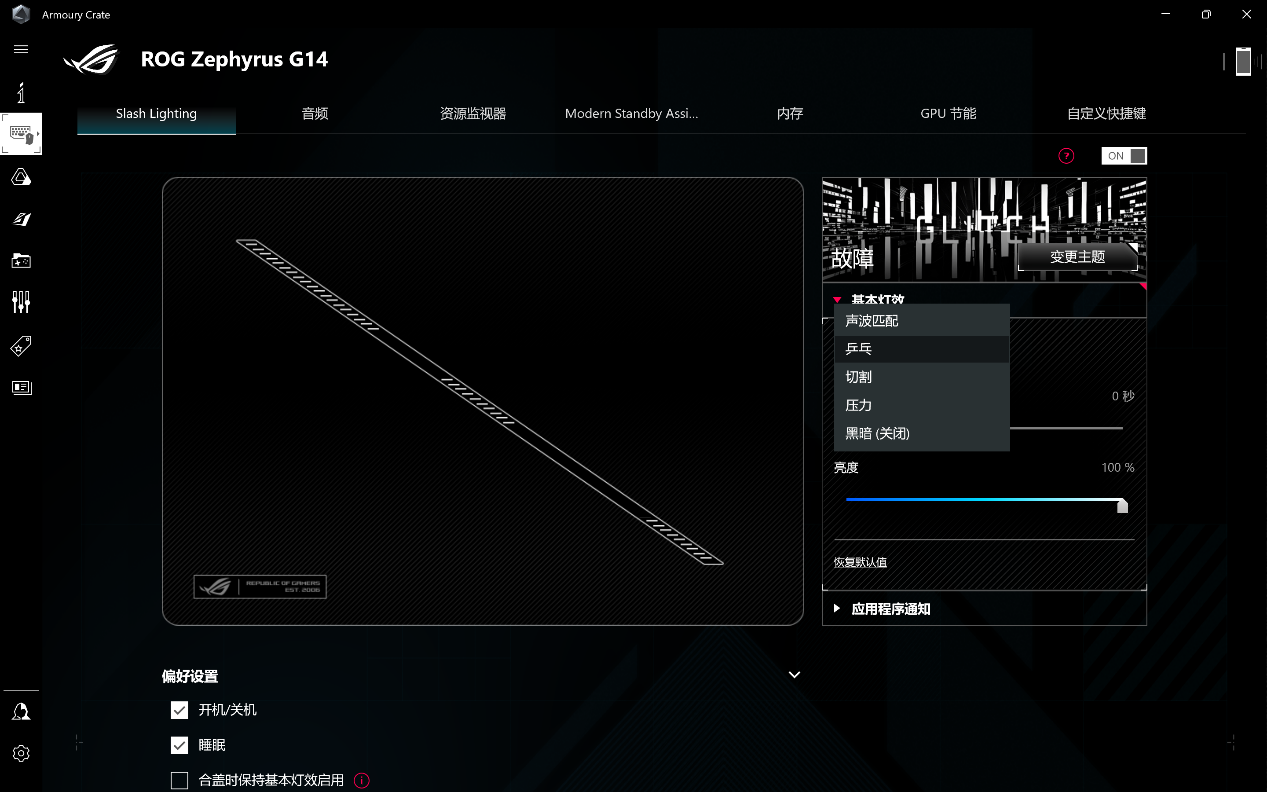Click the Slash Lighting diagonal strip preview

(x=480, y=402)
